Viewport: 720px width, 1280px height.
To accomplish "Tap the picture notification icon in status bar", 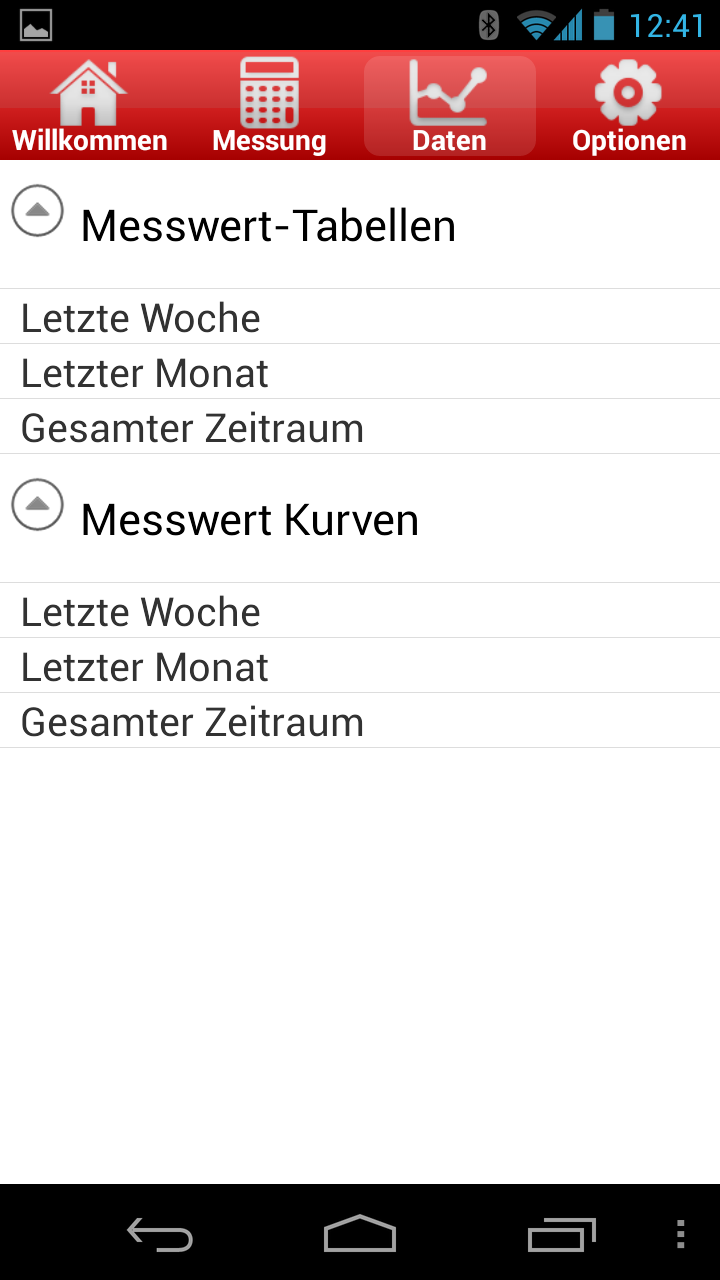I will [x=36, y=25].
